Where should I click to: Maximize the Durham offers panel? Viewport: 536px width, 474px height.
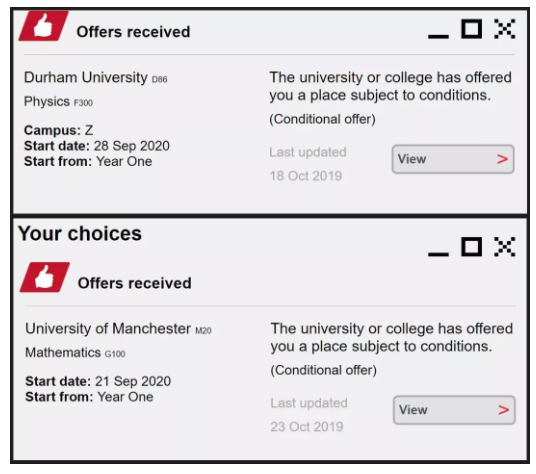[472, 29]
